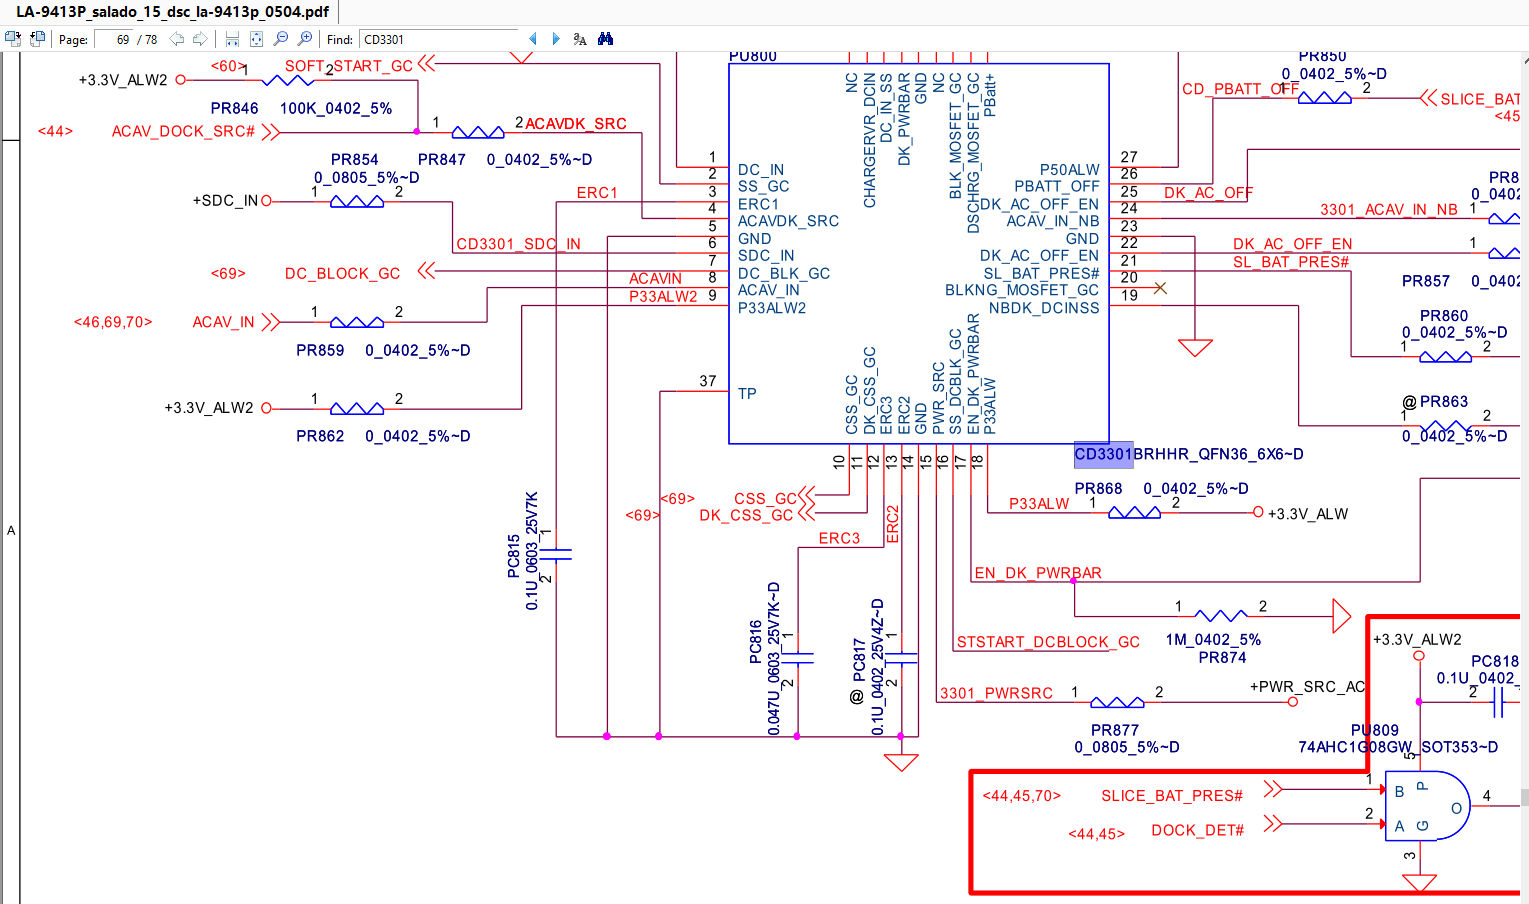Click the SOFT_START_GC net label
The height and width of the screenshot is (904, 1529).
(x=349, y=66)
